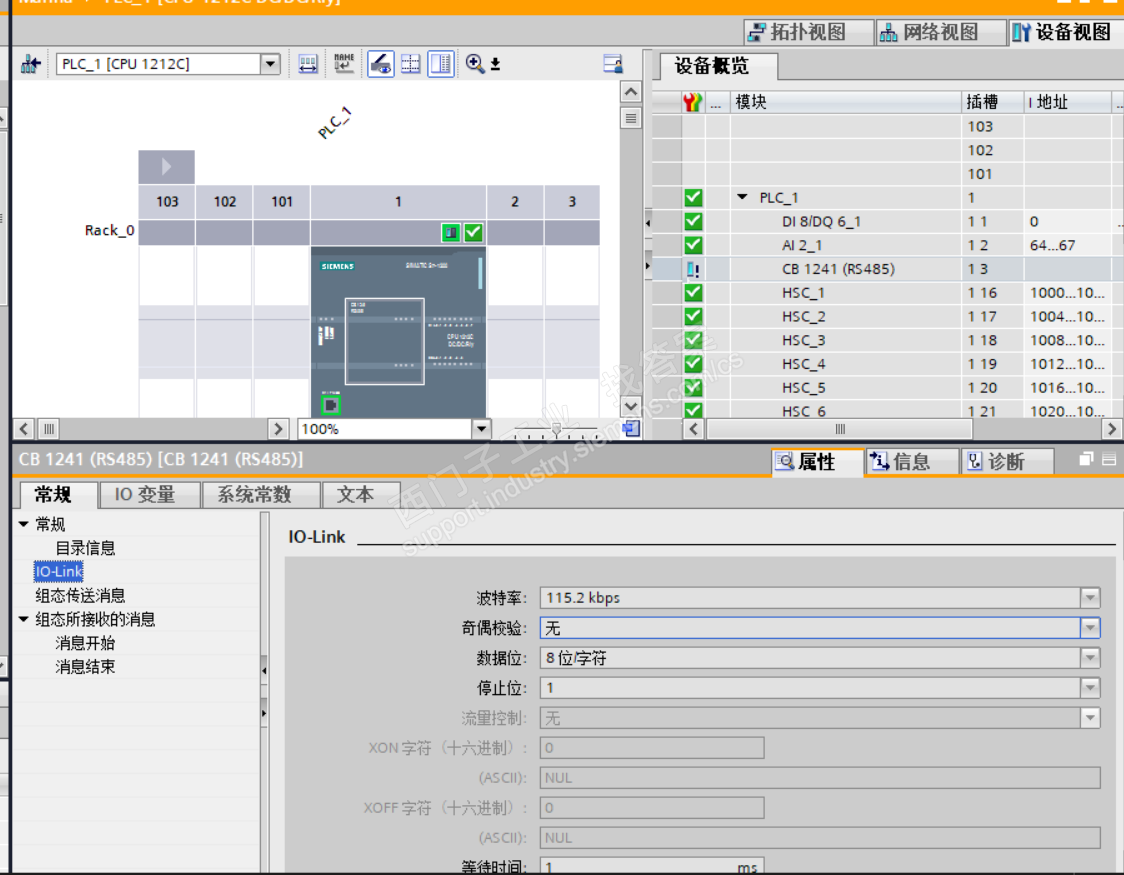
Task: Adjust the zoom slider below the device canvas
Action: [556, 429]
